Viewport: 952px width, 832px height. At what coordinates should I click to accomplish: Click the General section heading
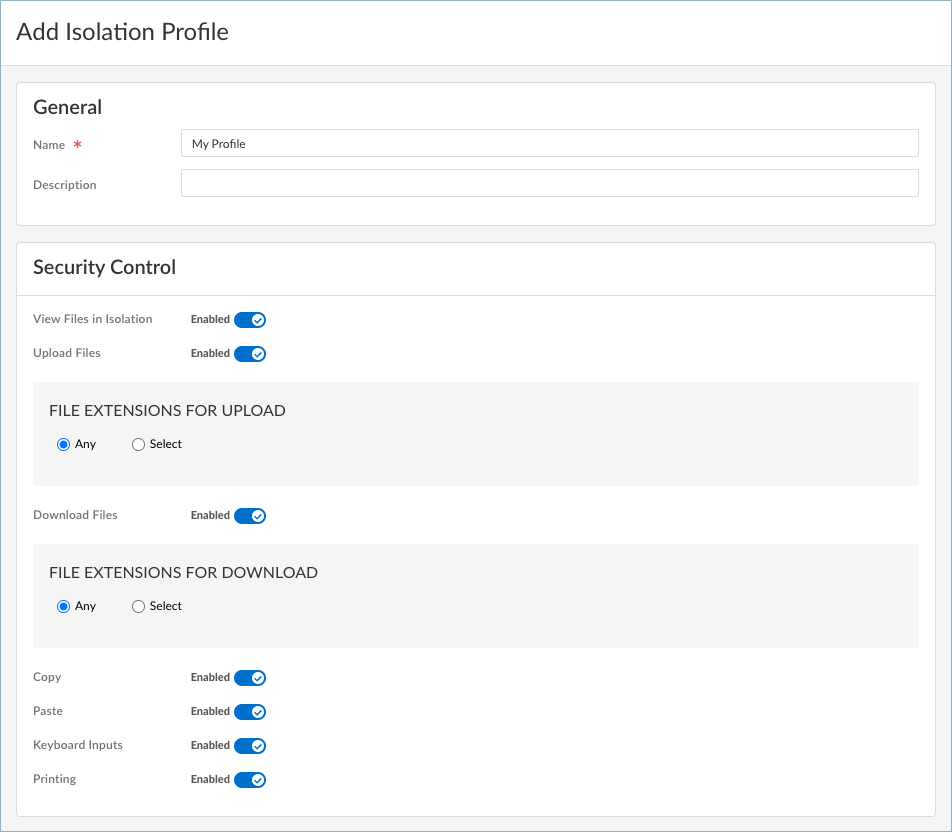pyautogui.click(x=68, y=107)
